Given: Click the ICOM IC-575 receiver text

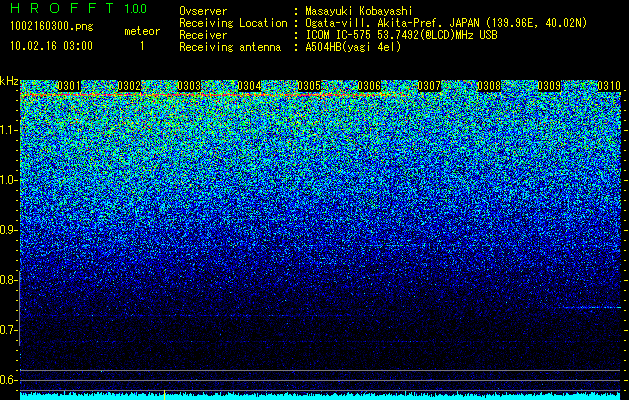Looking at the screenshot, I should click(x=401, y=35).
